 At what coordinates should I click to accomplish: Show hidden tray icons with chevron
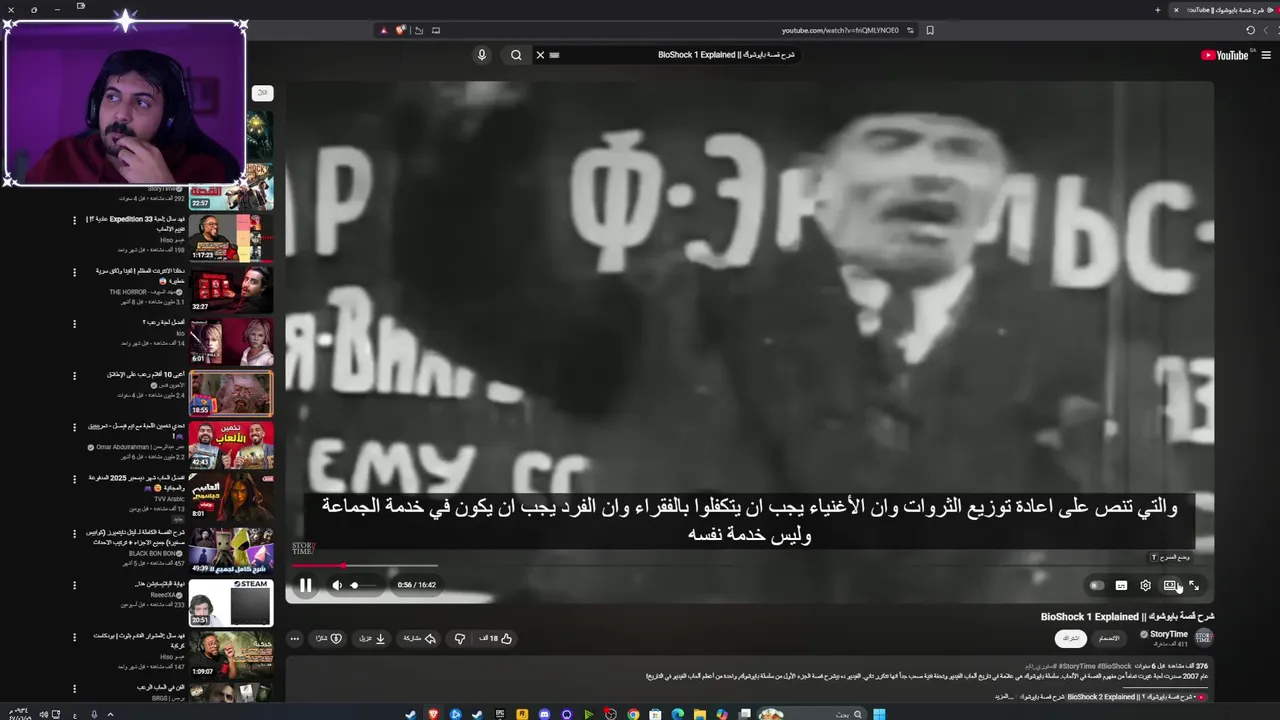pyautogui.click(x=110, y=714)
